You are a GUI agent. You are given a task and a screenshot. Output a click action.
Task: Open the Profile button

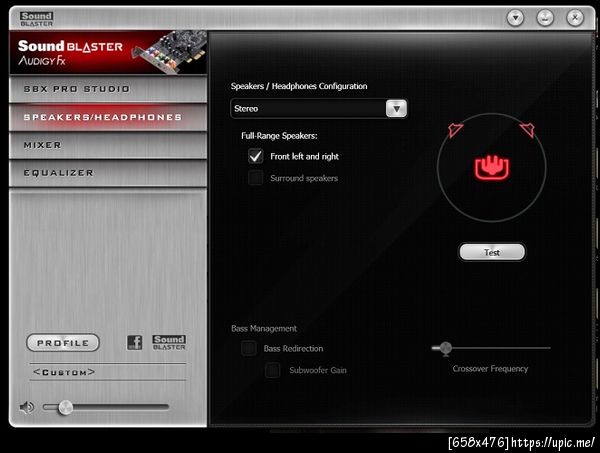click(63, 343)
